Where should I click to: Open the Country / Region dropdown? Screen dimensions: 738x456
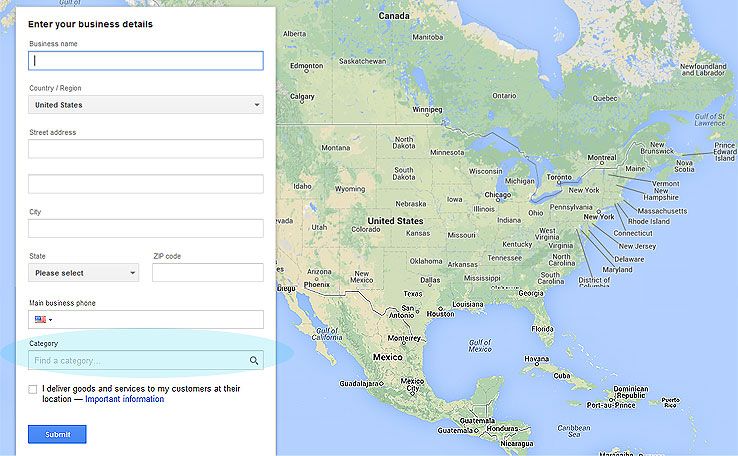coord(146,105)
